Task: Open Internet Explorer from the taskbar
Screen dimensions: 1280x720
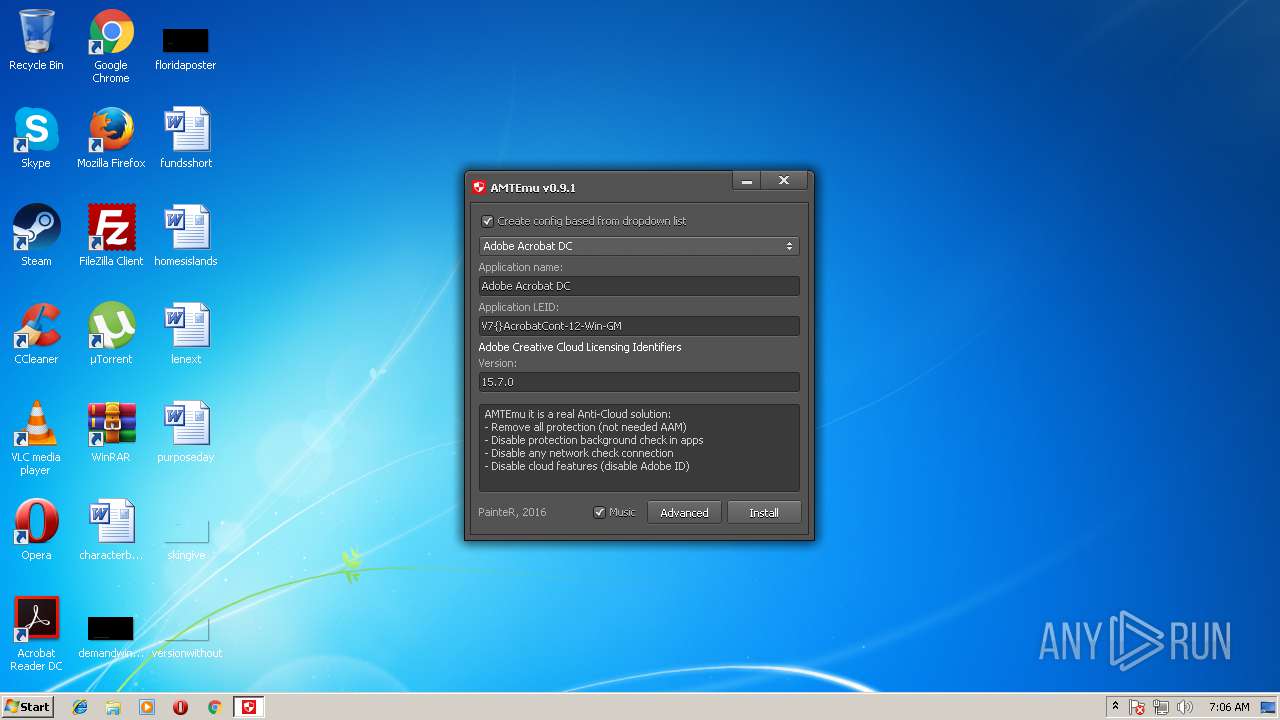Action: click(x=80, y=707)
